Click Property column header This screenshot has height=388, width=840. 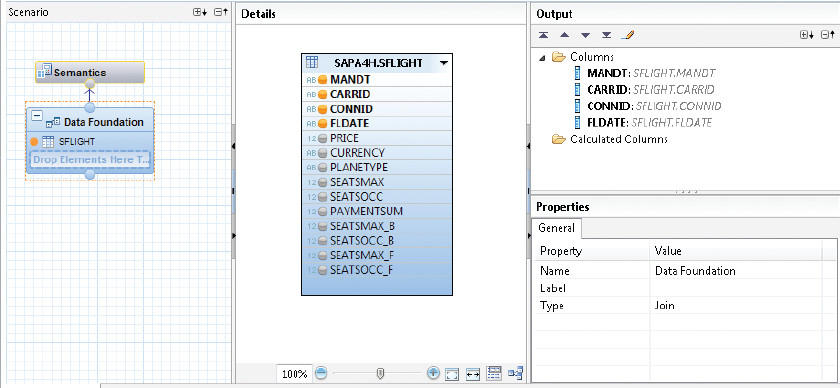tap(592, 250)
